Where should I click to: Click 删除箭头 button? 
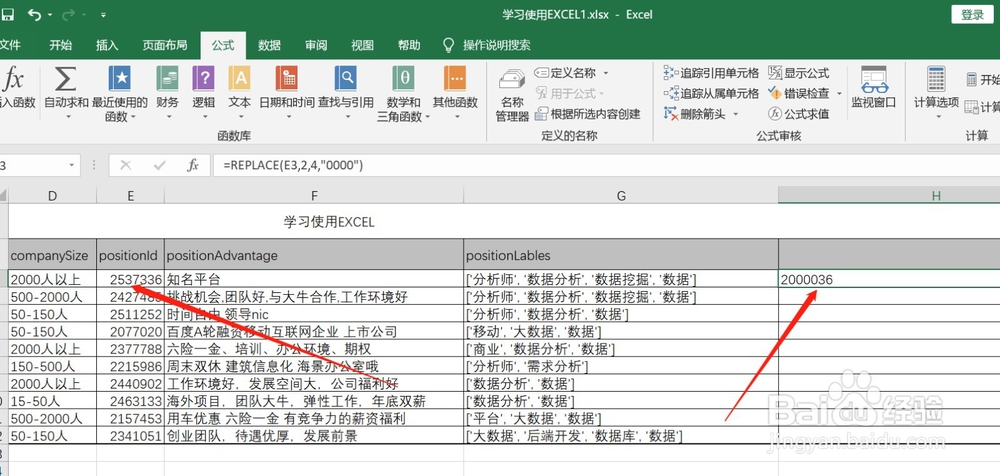[x=694, y=114]
